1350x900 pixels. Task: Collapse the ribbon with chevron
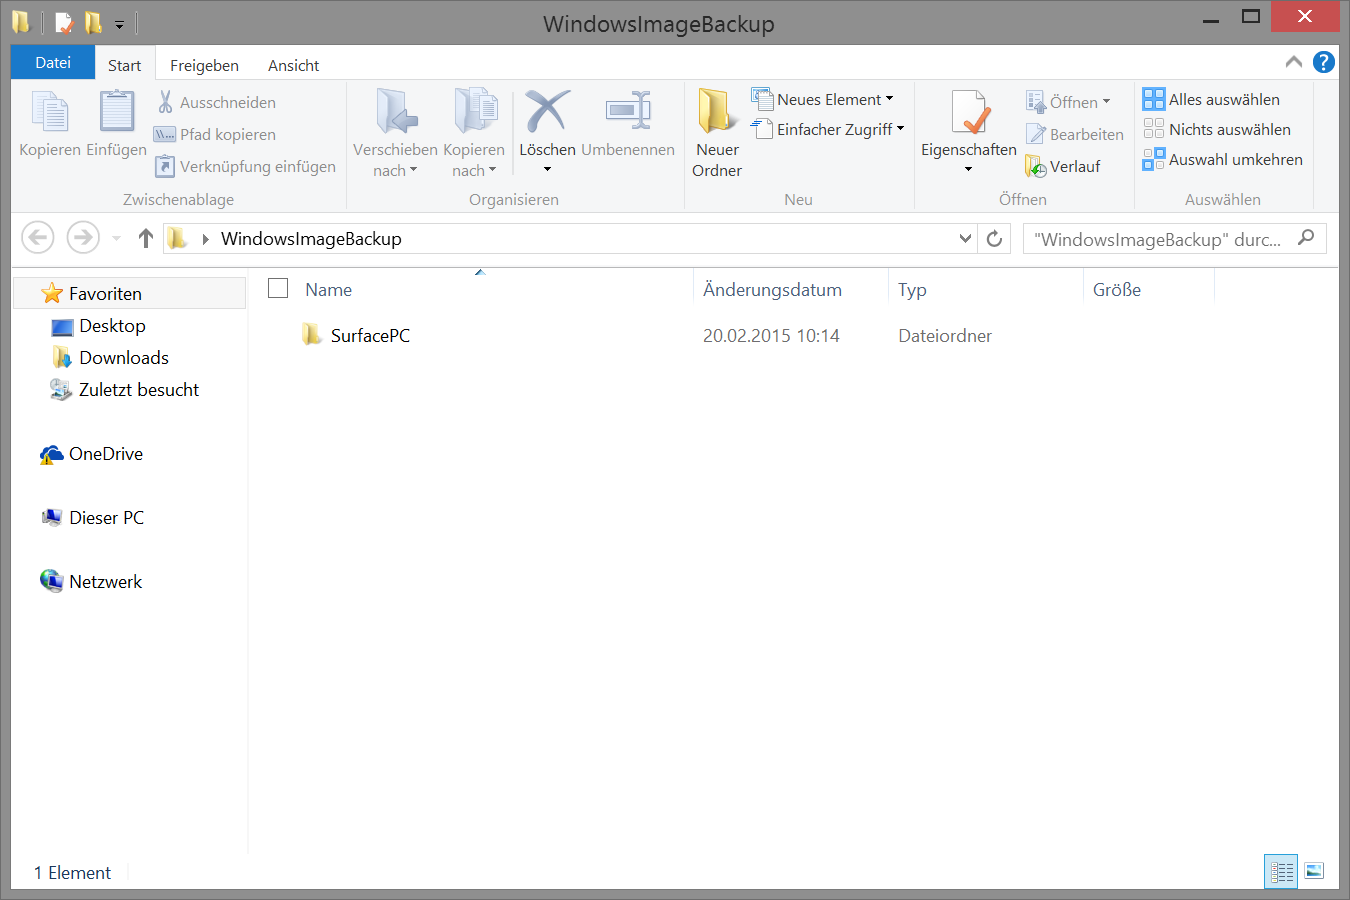(x=1294, y=62)
